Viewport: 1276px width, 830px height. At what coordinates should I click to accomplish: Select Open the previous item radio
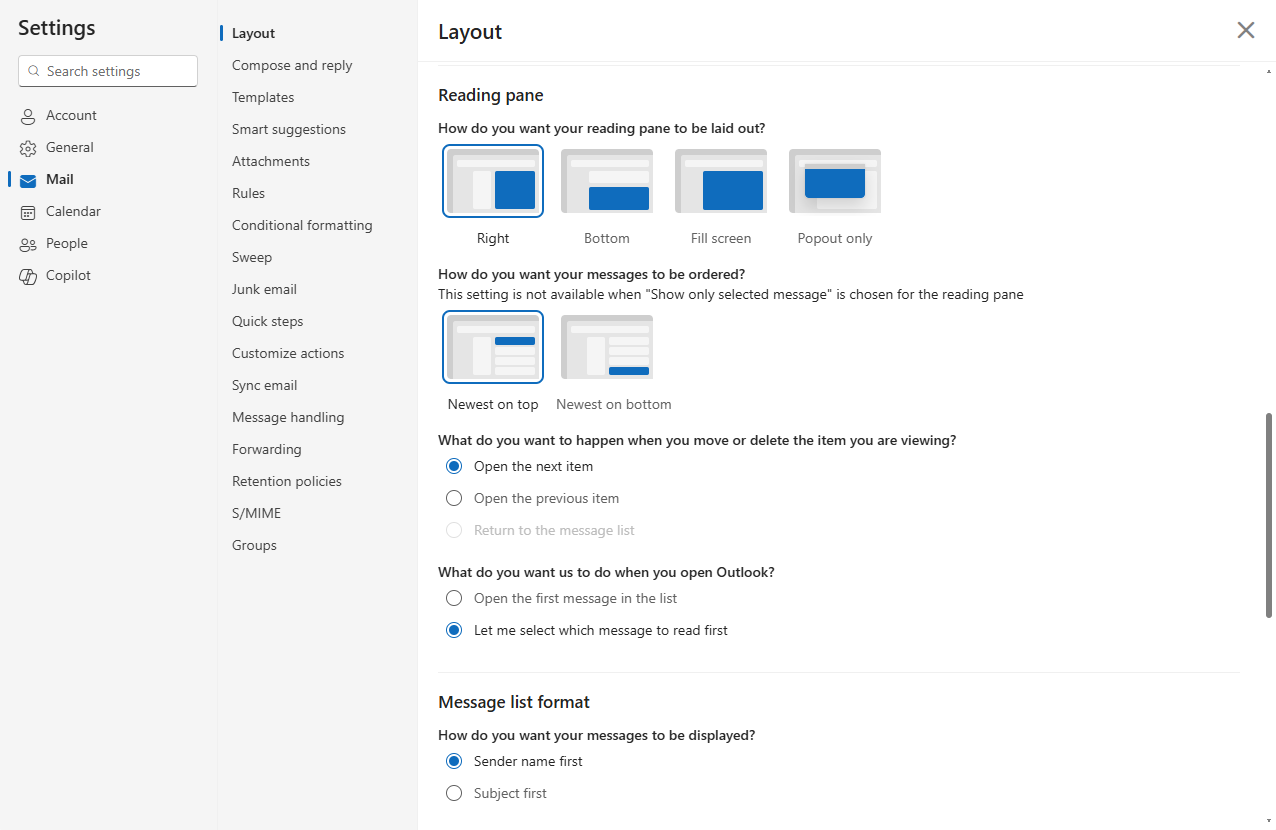coord(454,498)
